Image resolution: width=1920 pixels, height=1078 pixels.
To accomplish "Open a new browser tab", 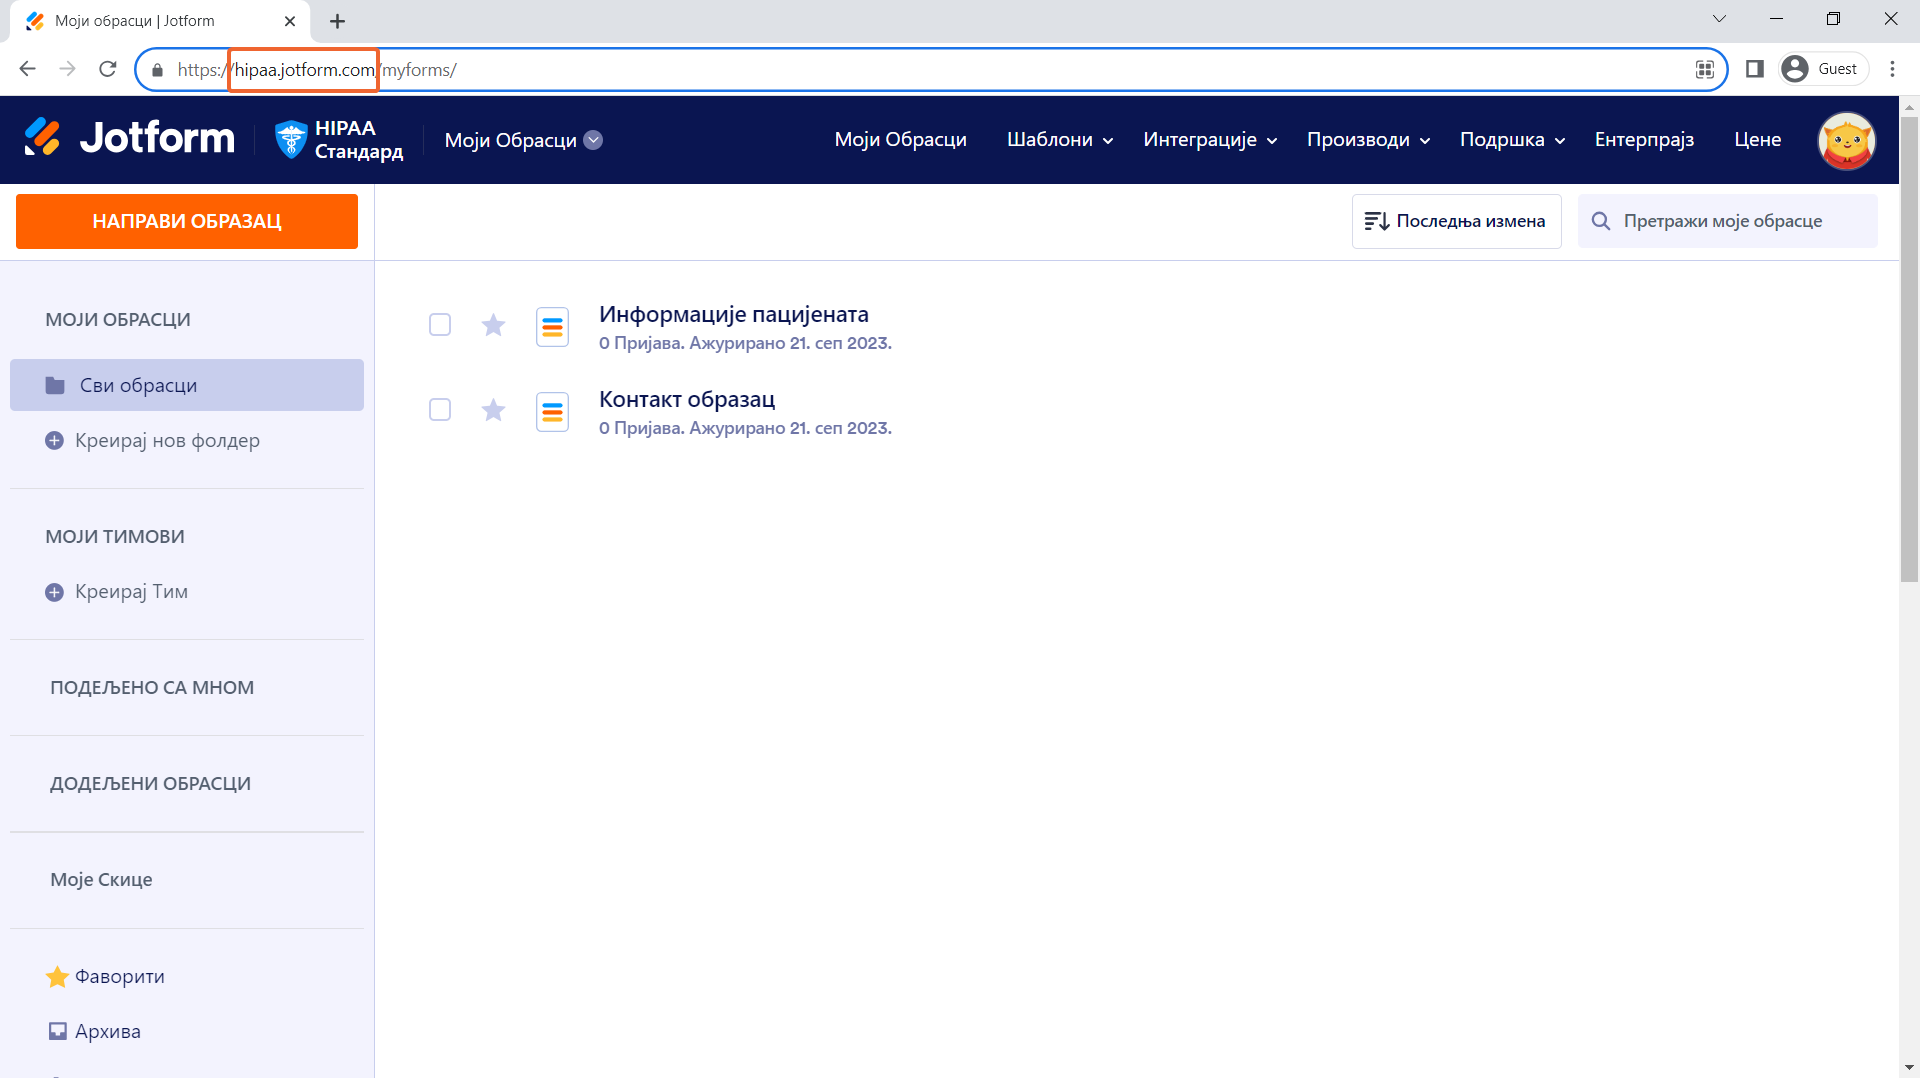I will [x=337, y=21].
